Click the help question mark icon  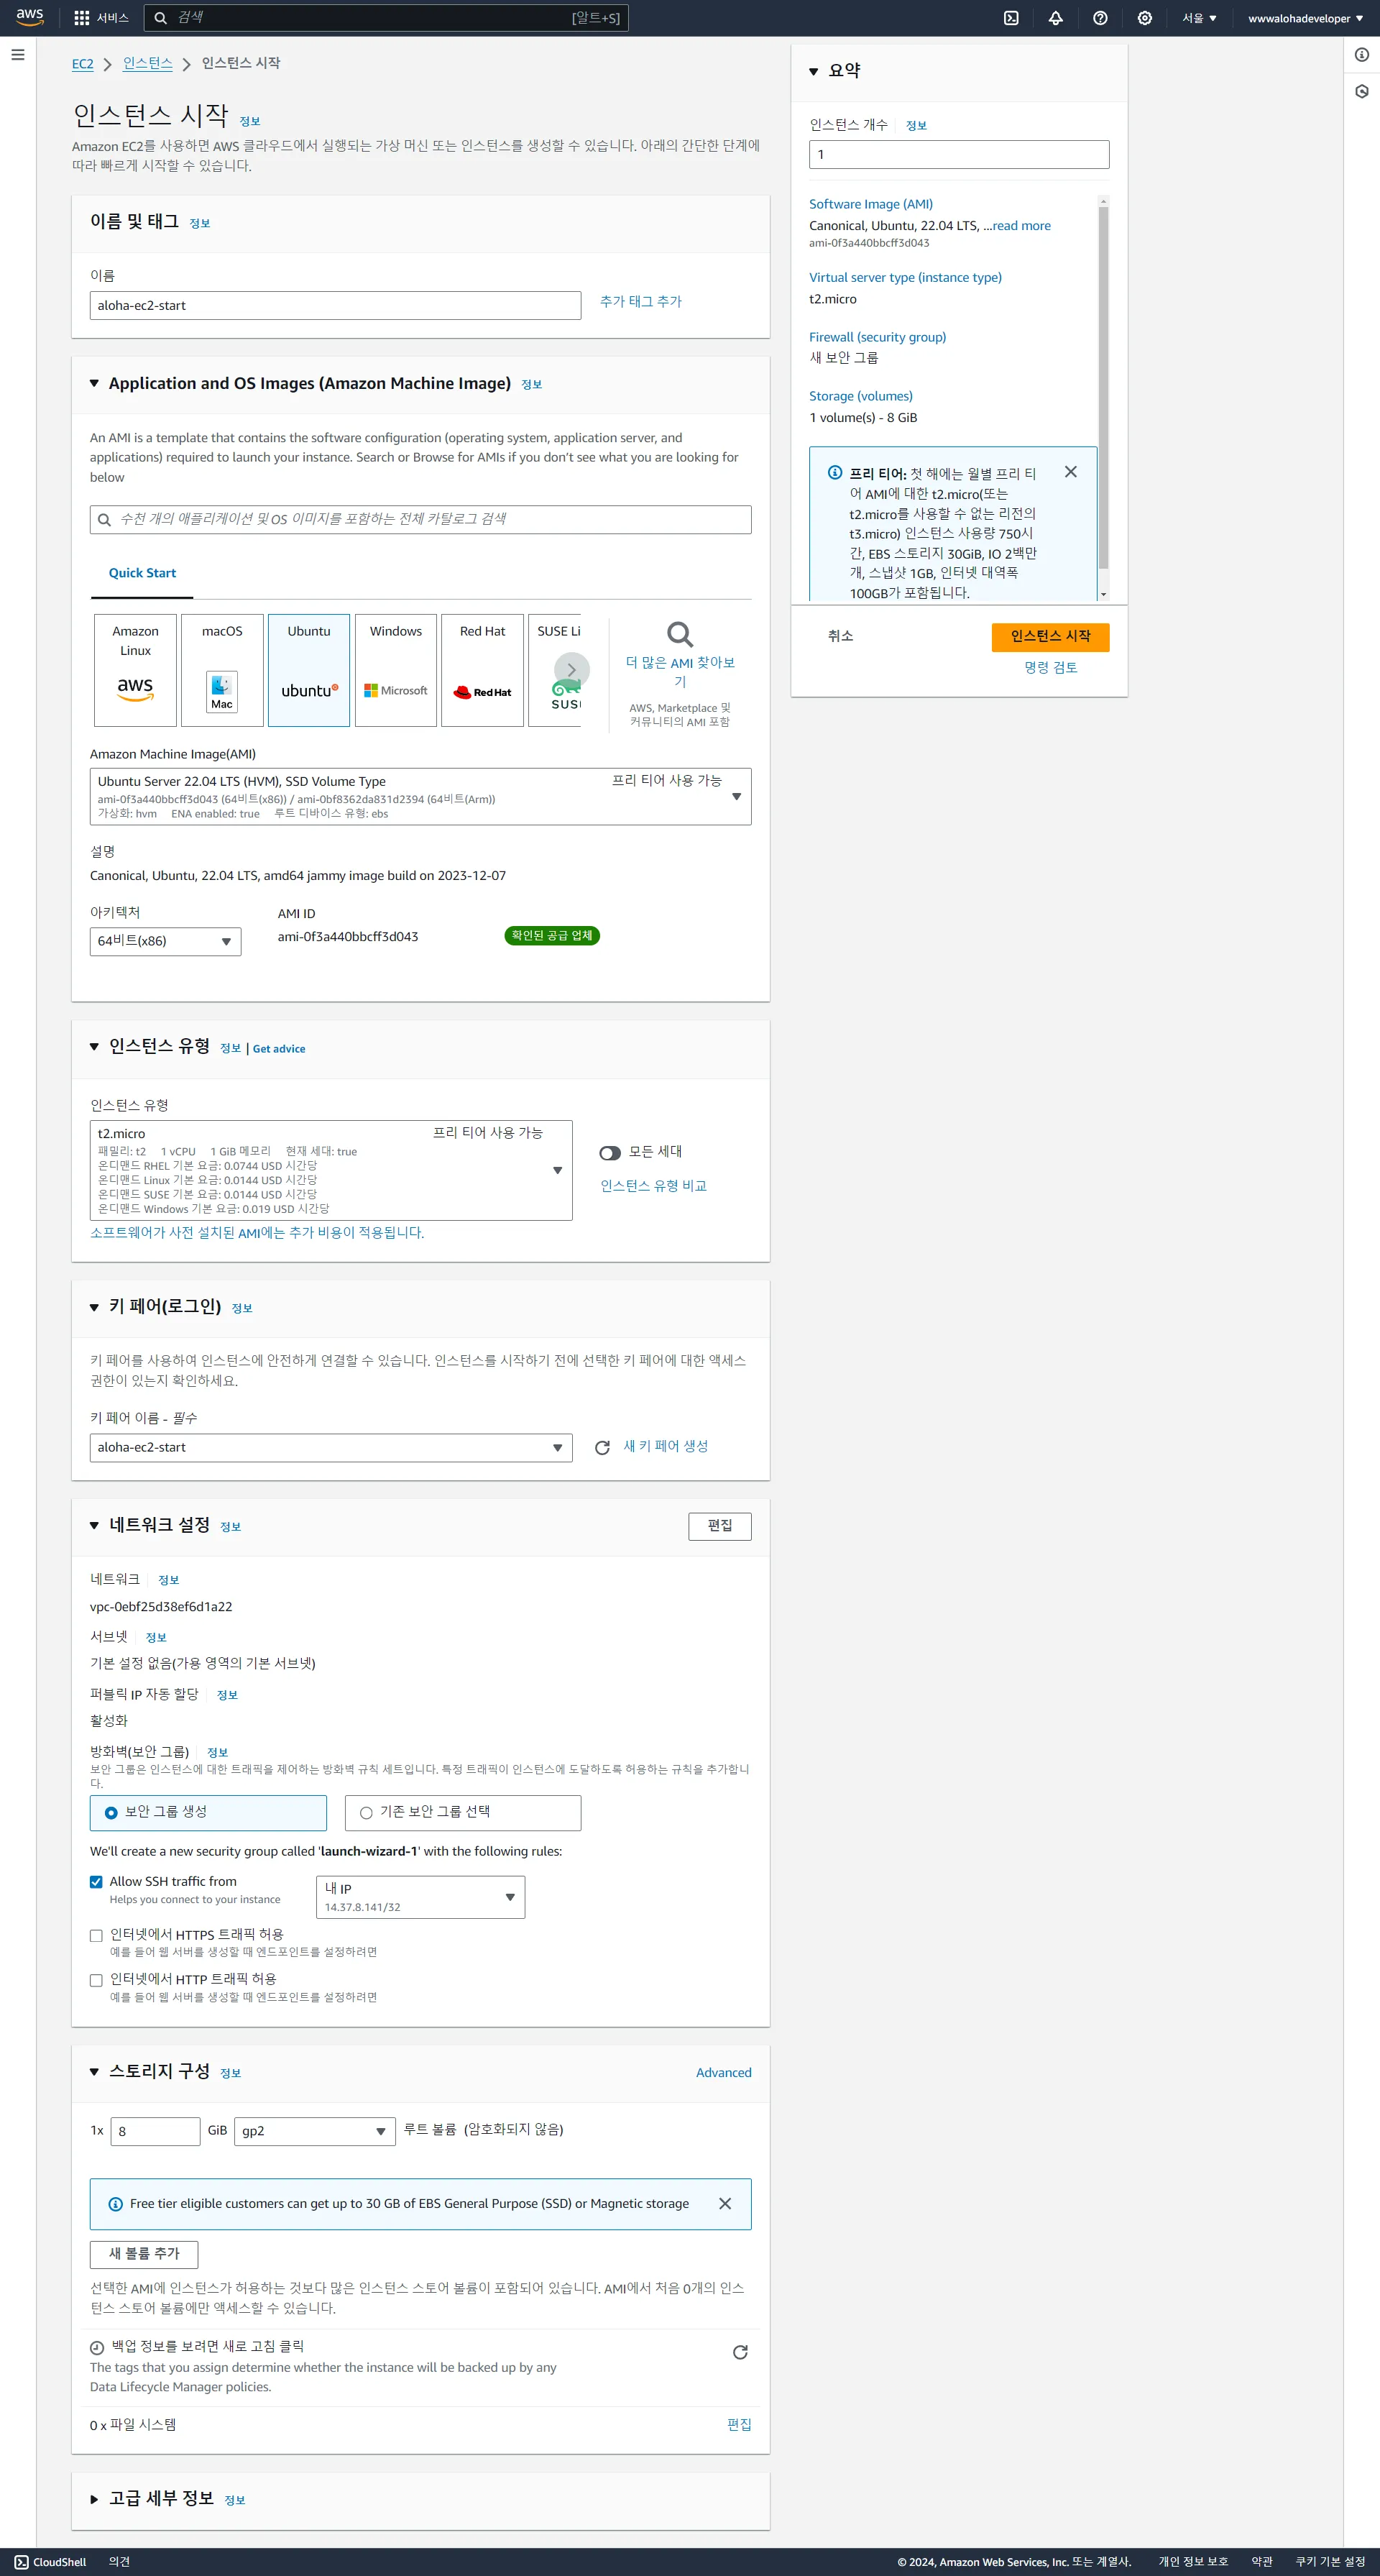pos(1100,18)
